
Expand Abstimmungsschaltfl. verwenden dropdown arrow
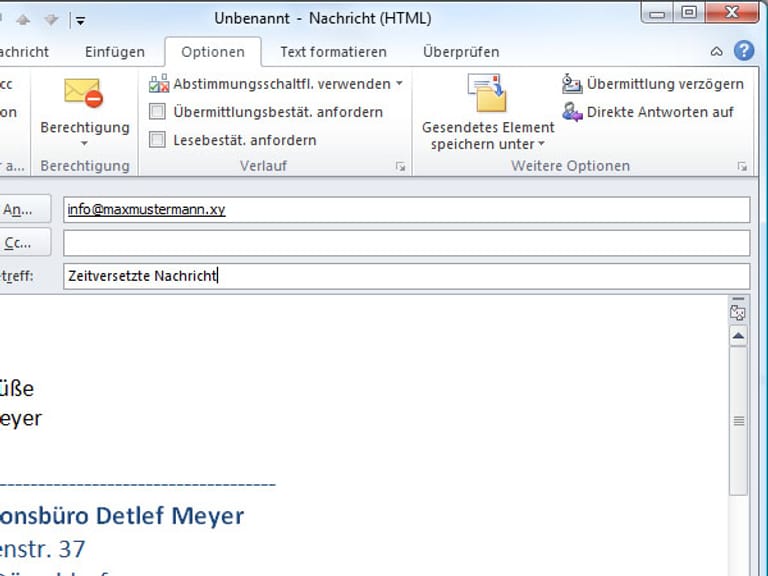pos(399,84)
